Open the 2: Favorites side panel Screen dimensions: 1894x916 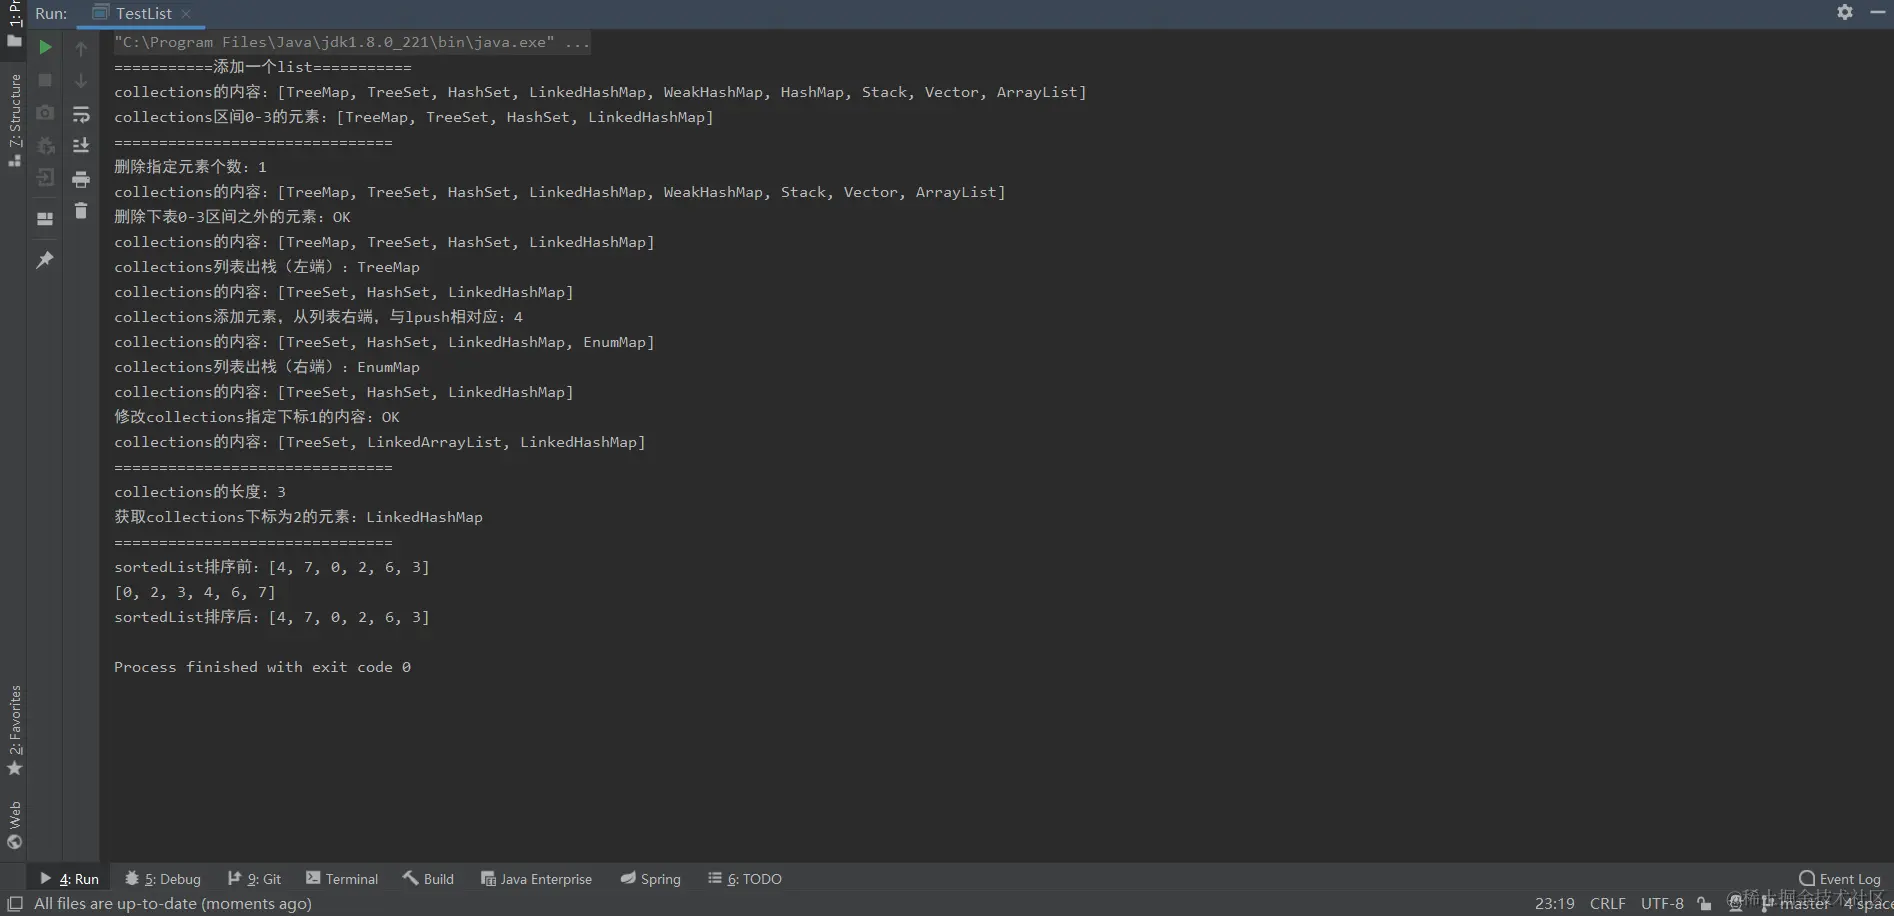14,730
